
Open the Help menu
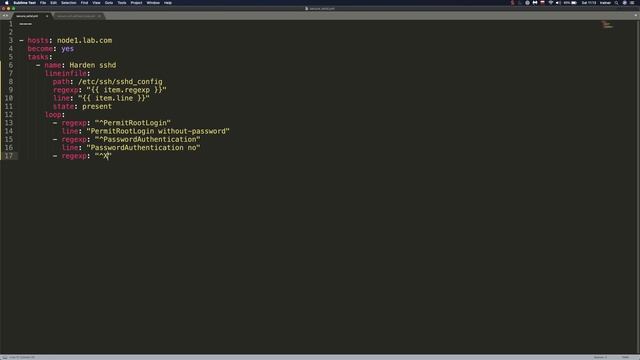(x=168, y=3)
